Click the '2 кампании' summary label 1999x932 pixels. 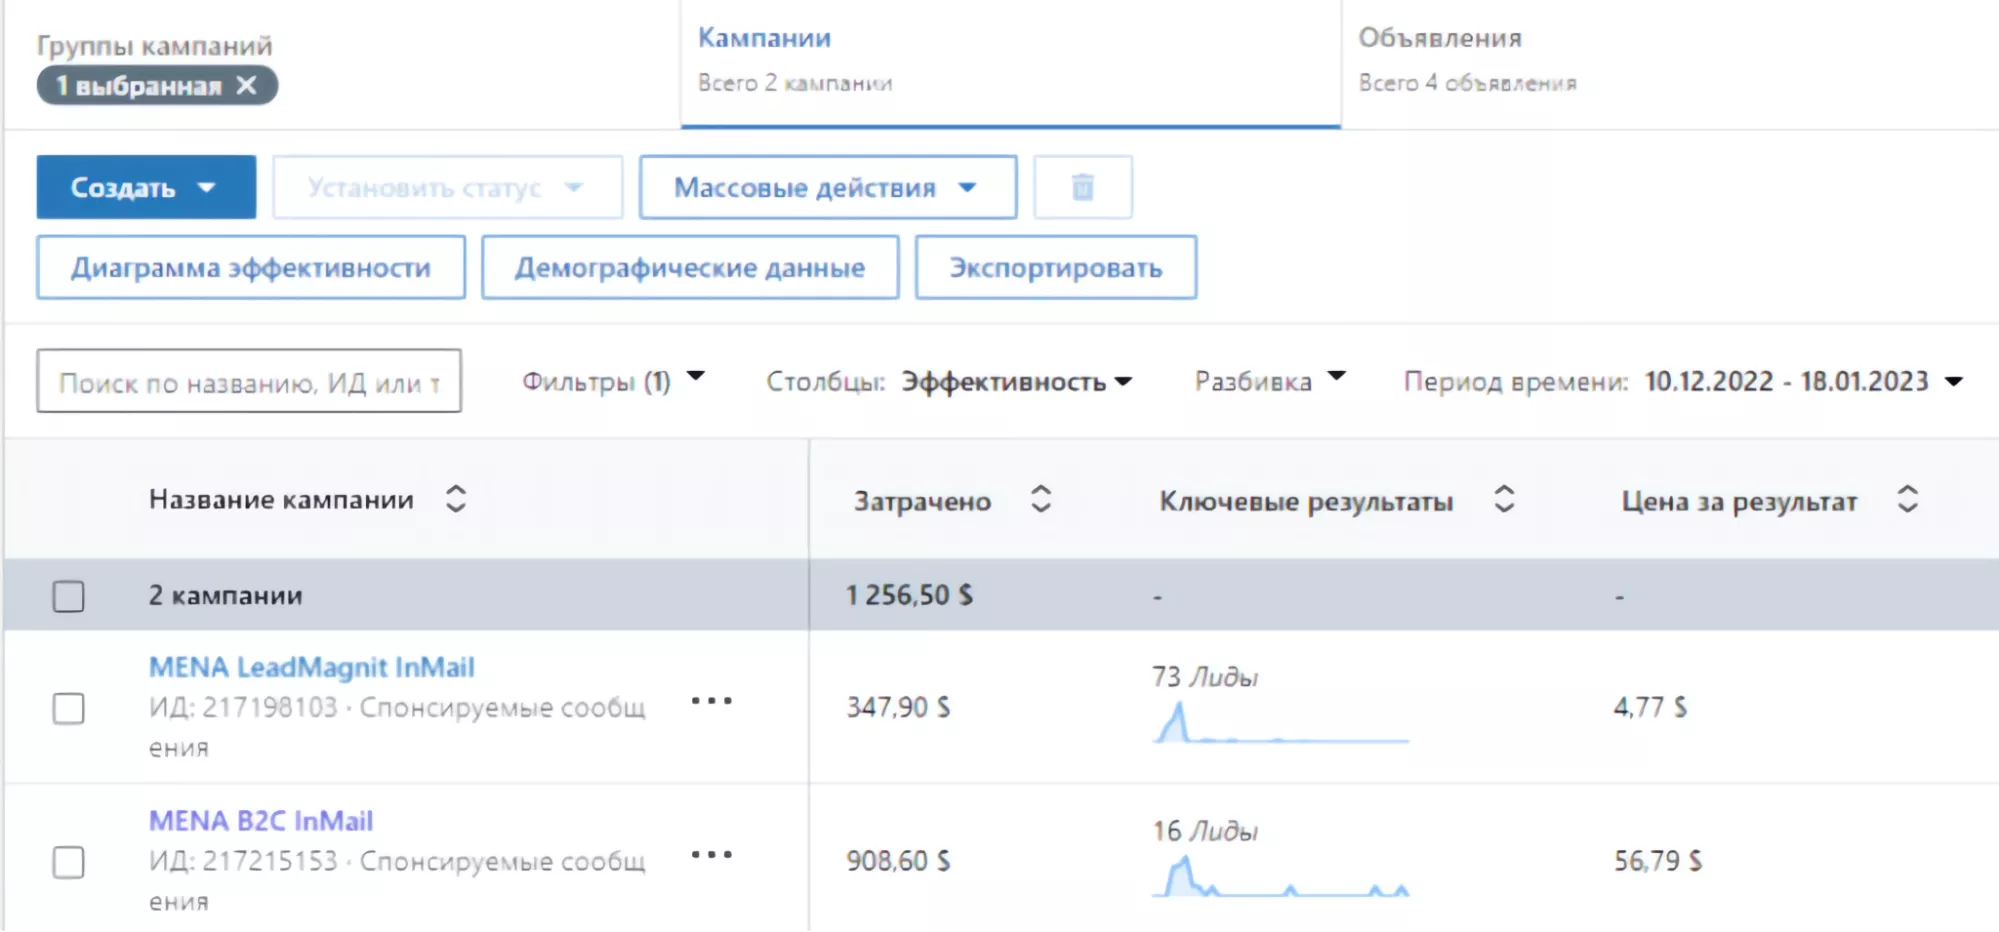click(x=226, y=595)
